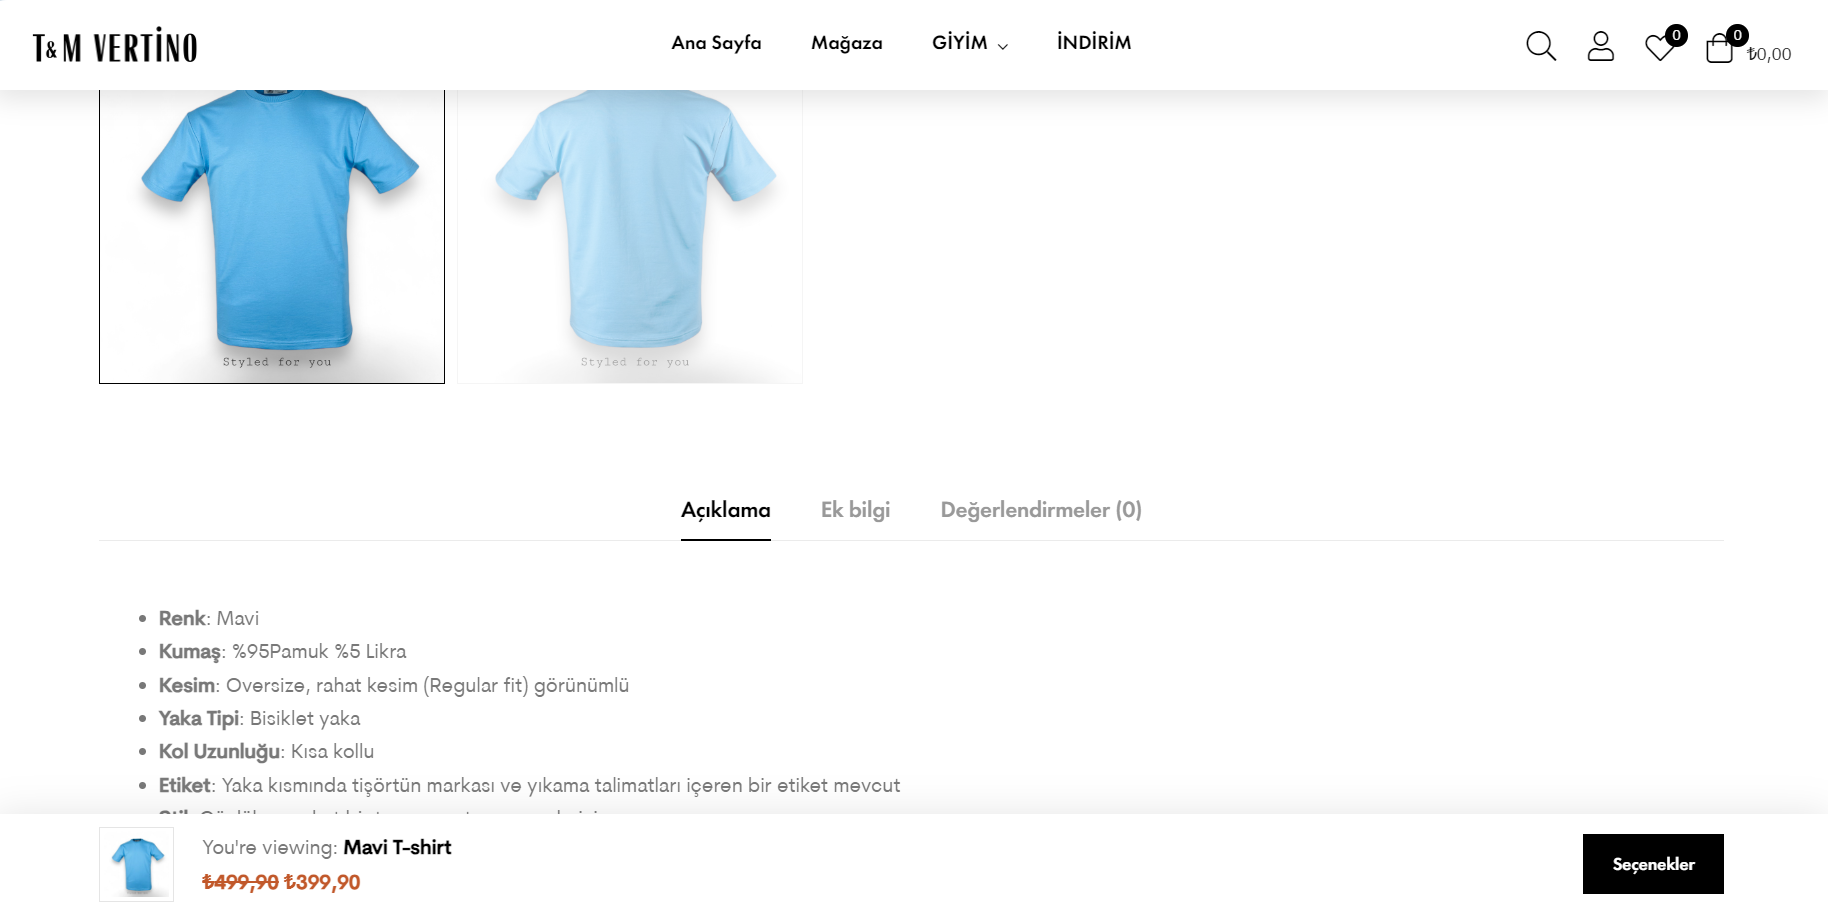This screenshot has width=1828, height=912.
Task: Select the light blue T-shirt back image
Action: tap(630, 236)
